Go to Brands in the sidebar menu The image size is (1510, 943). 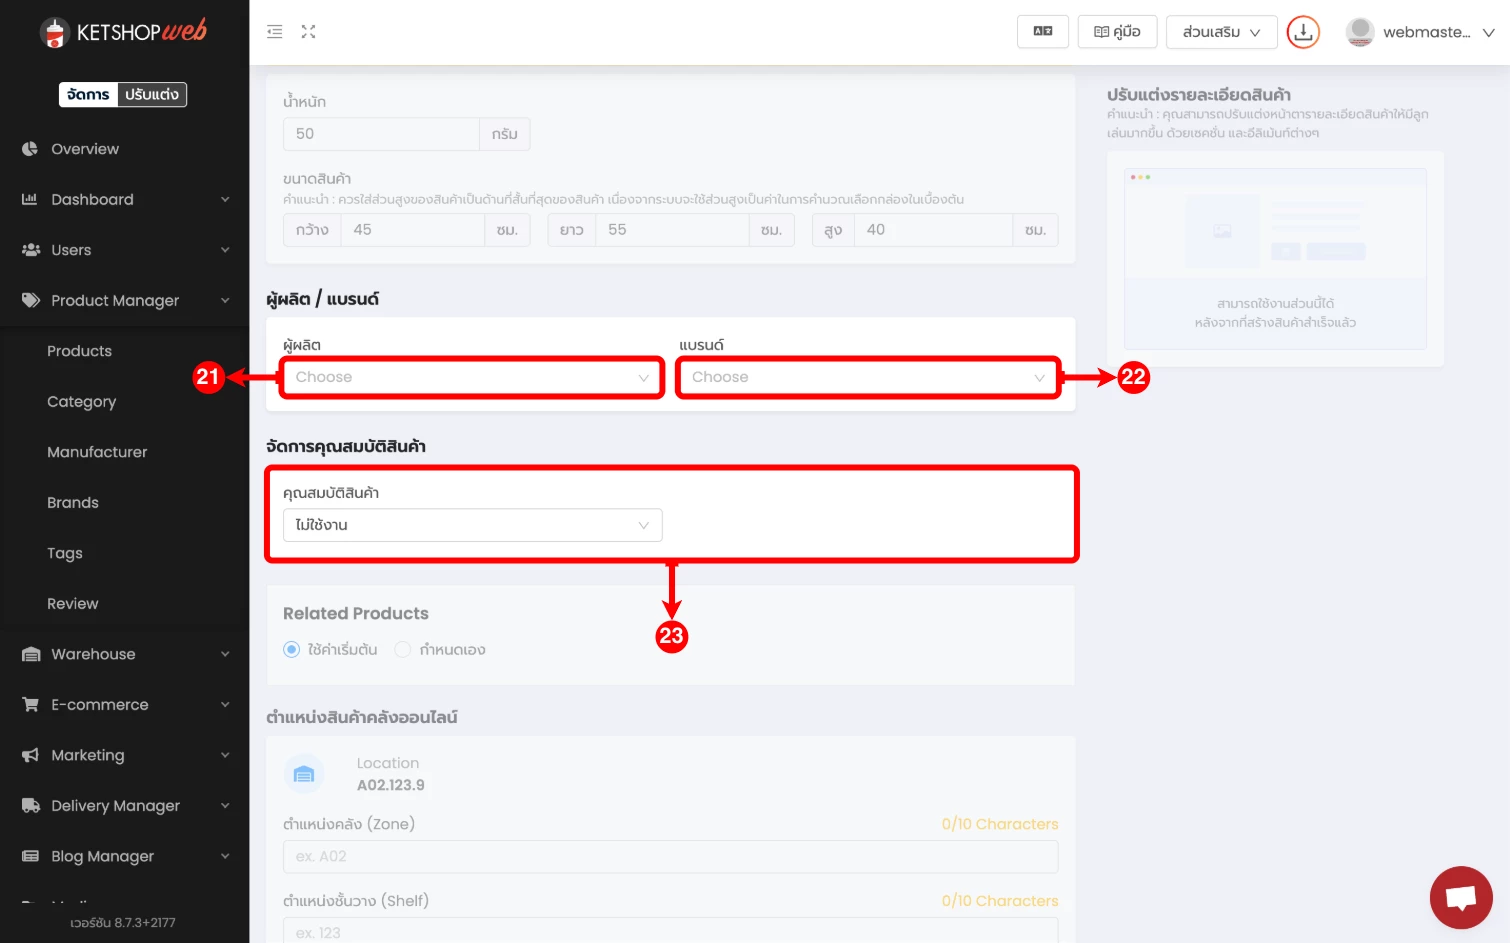click(73, 503)
